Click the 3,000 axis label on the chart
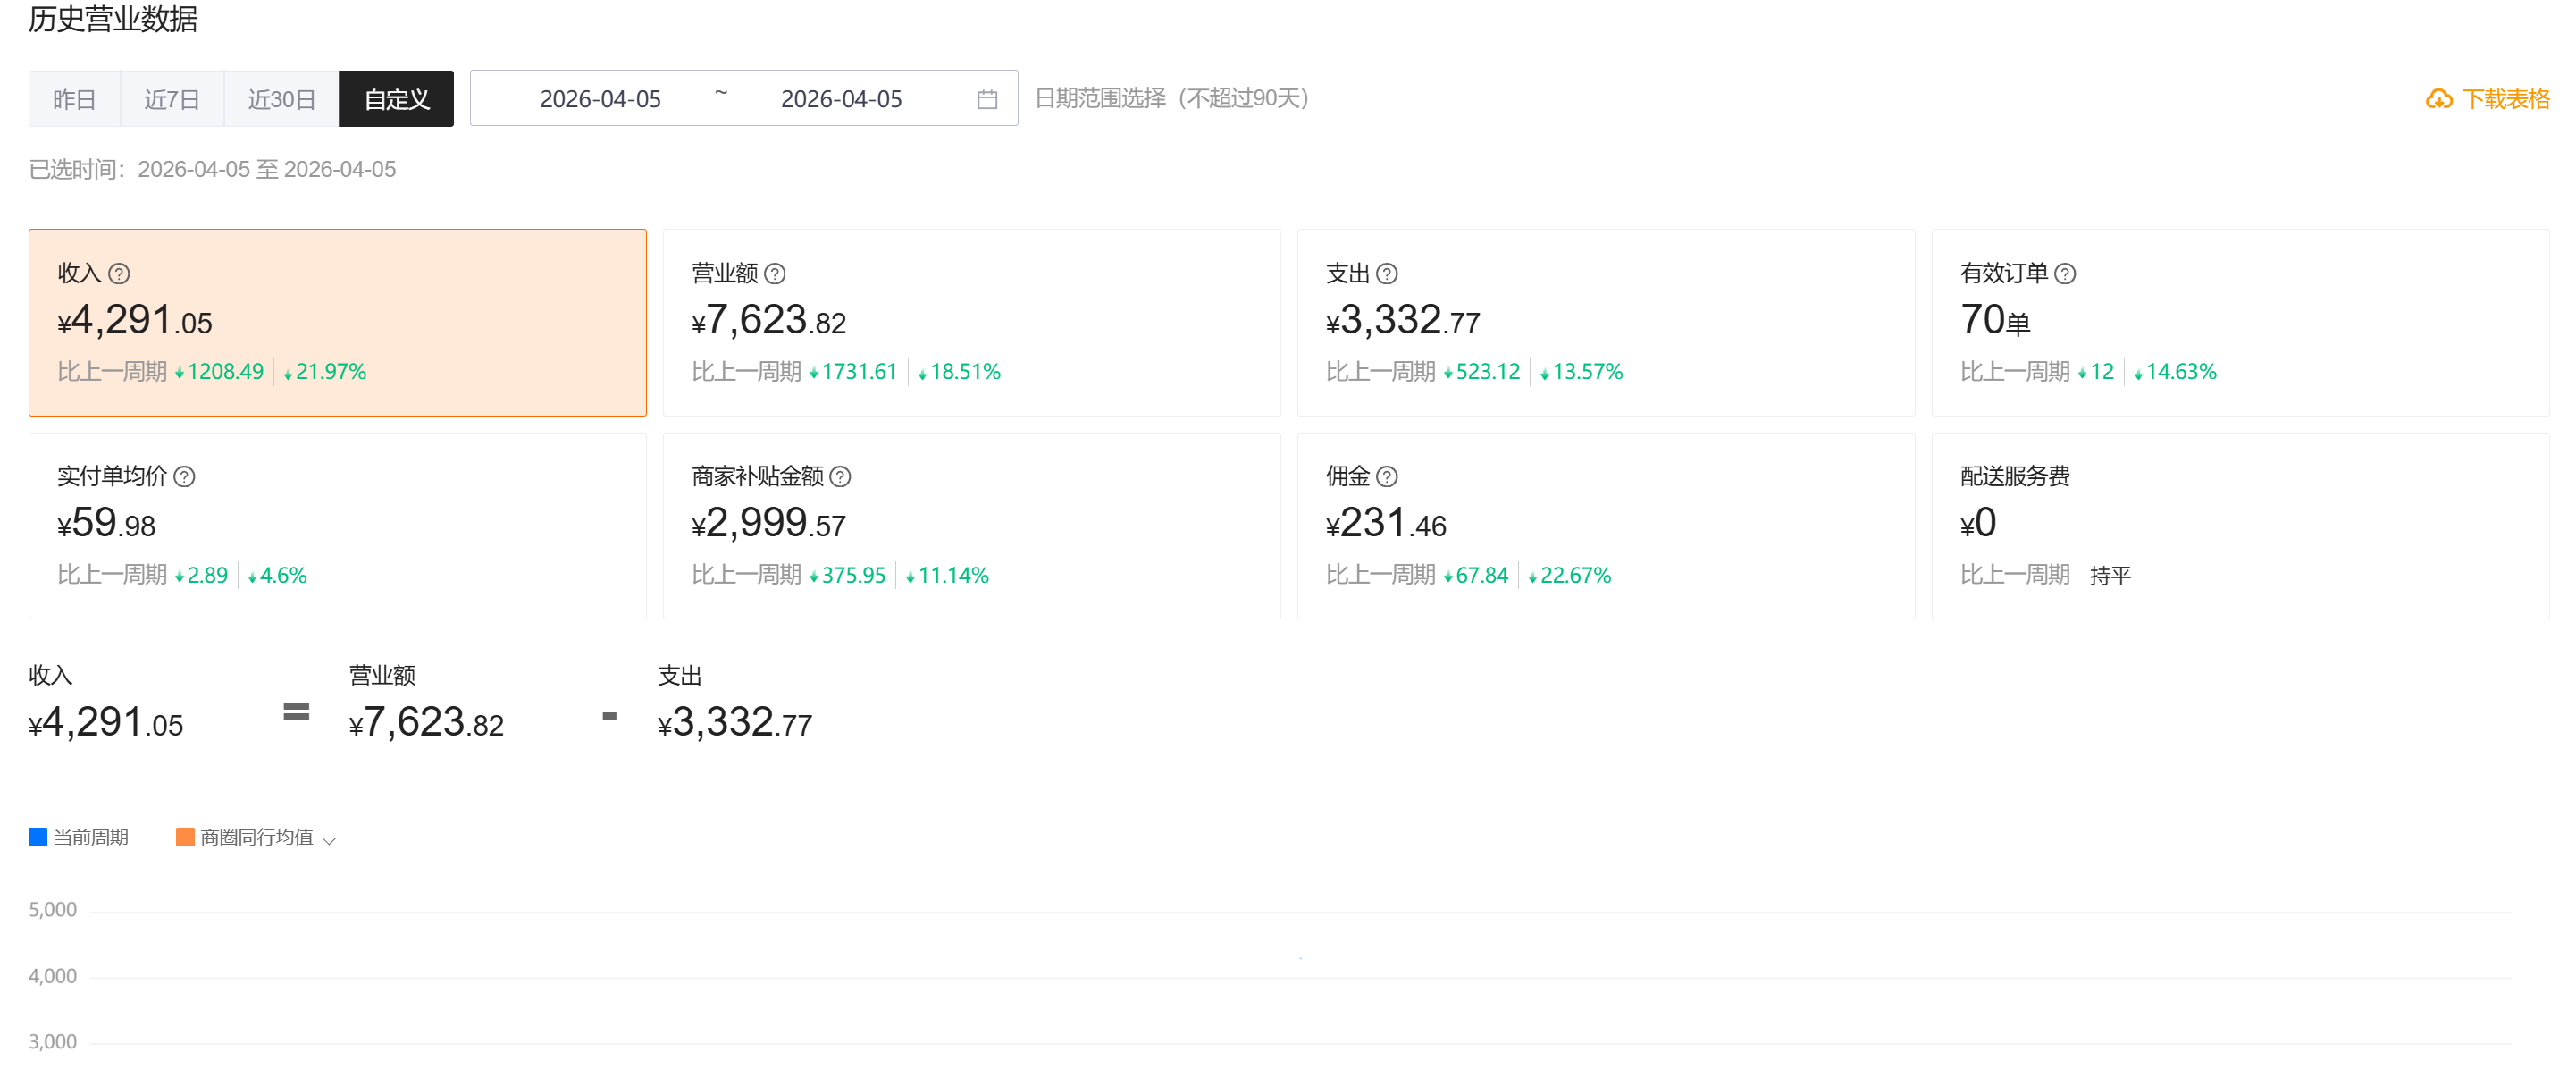This screenshot has width=2576, height=1086. 53,1042
